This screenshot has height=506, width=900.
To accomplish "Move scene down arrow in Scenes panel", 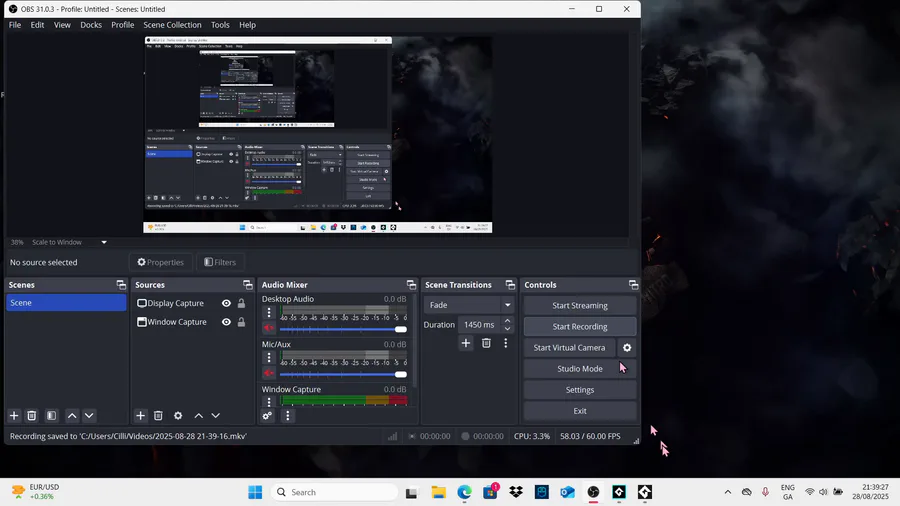I will pos(89,415).
